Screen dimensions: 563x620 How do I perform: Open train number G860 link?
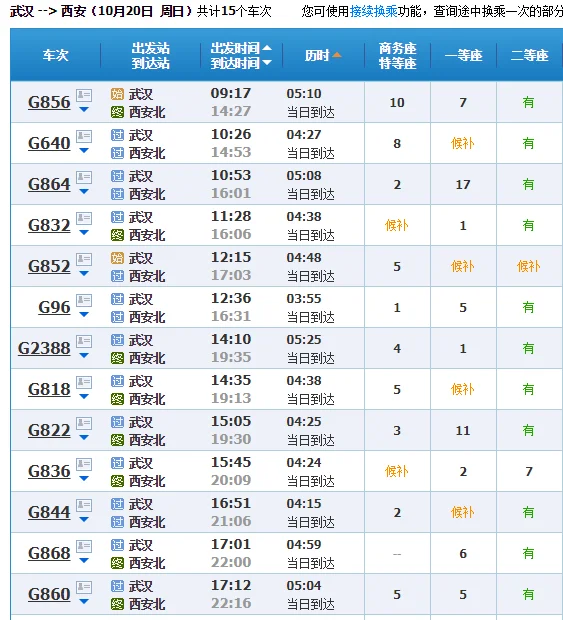pos(49,594)
